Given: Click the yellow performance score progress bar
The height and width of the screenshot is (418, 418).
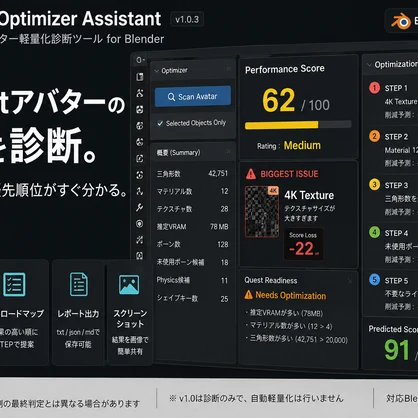Looking at the screenshot, I should coord(282,125).
